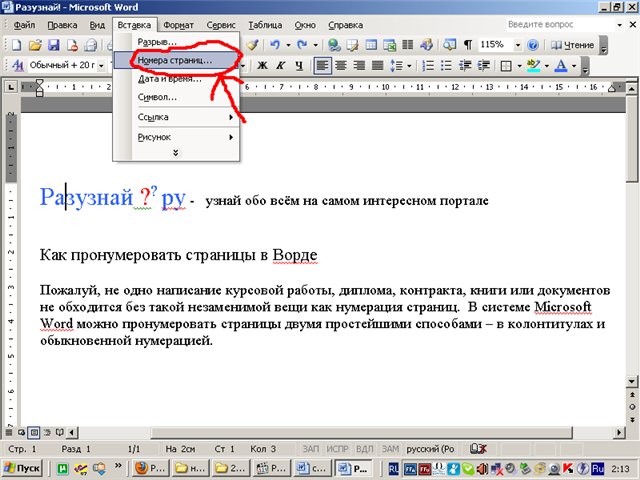Toggle ИСПР track changes in the status bar
The height and width of the screenshot is (480, 640).
pos(337,449)
